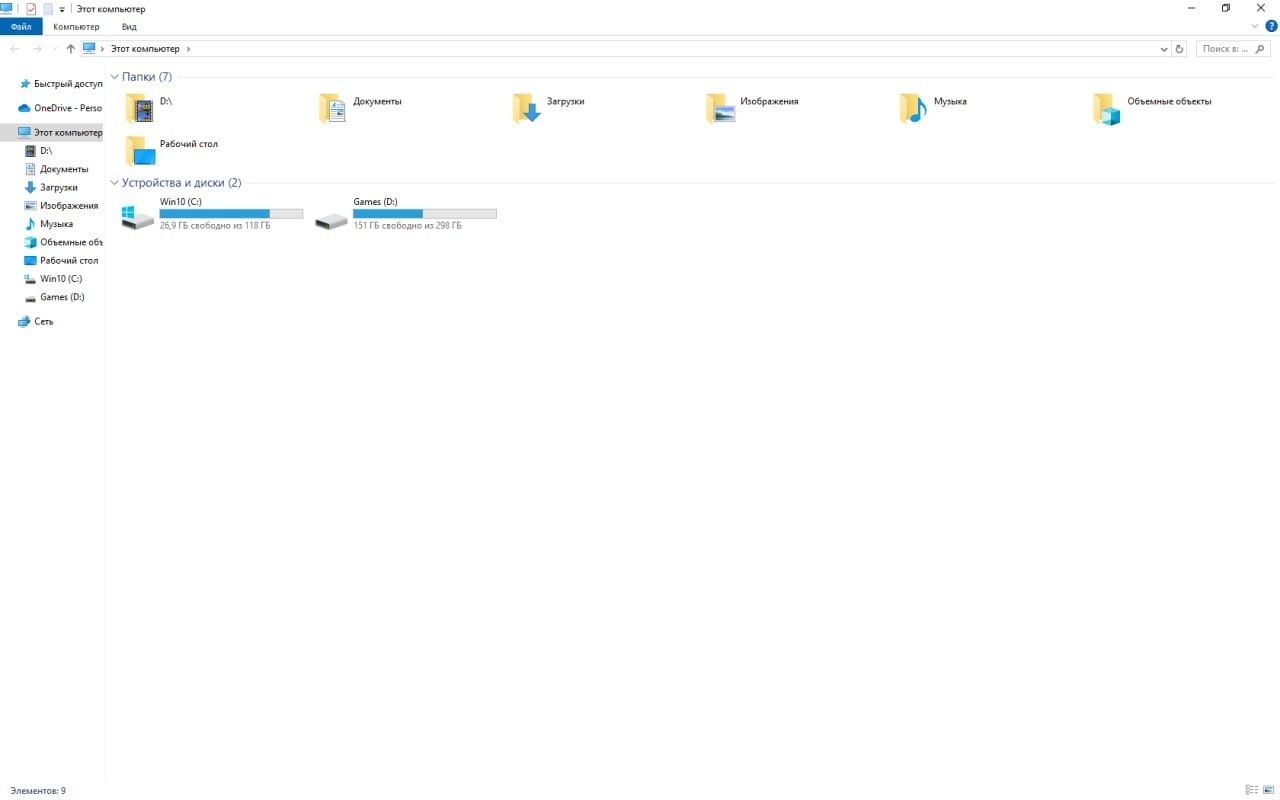The height and width of the screenshot is (800, 1280).
Task: Open the Файл menu
Action: coord(21,27)
